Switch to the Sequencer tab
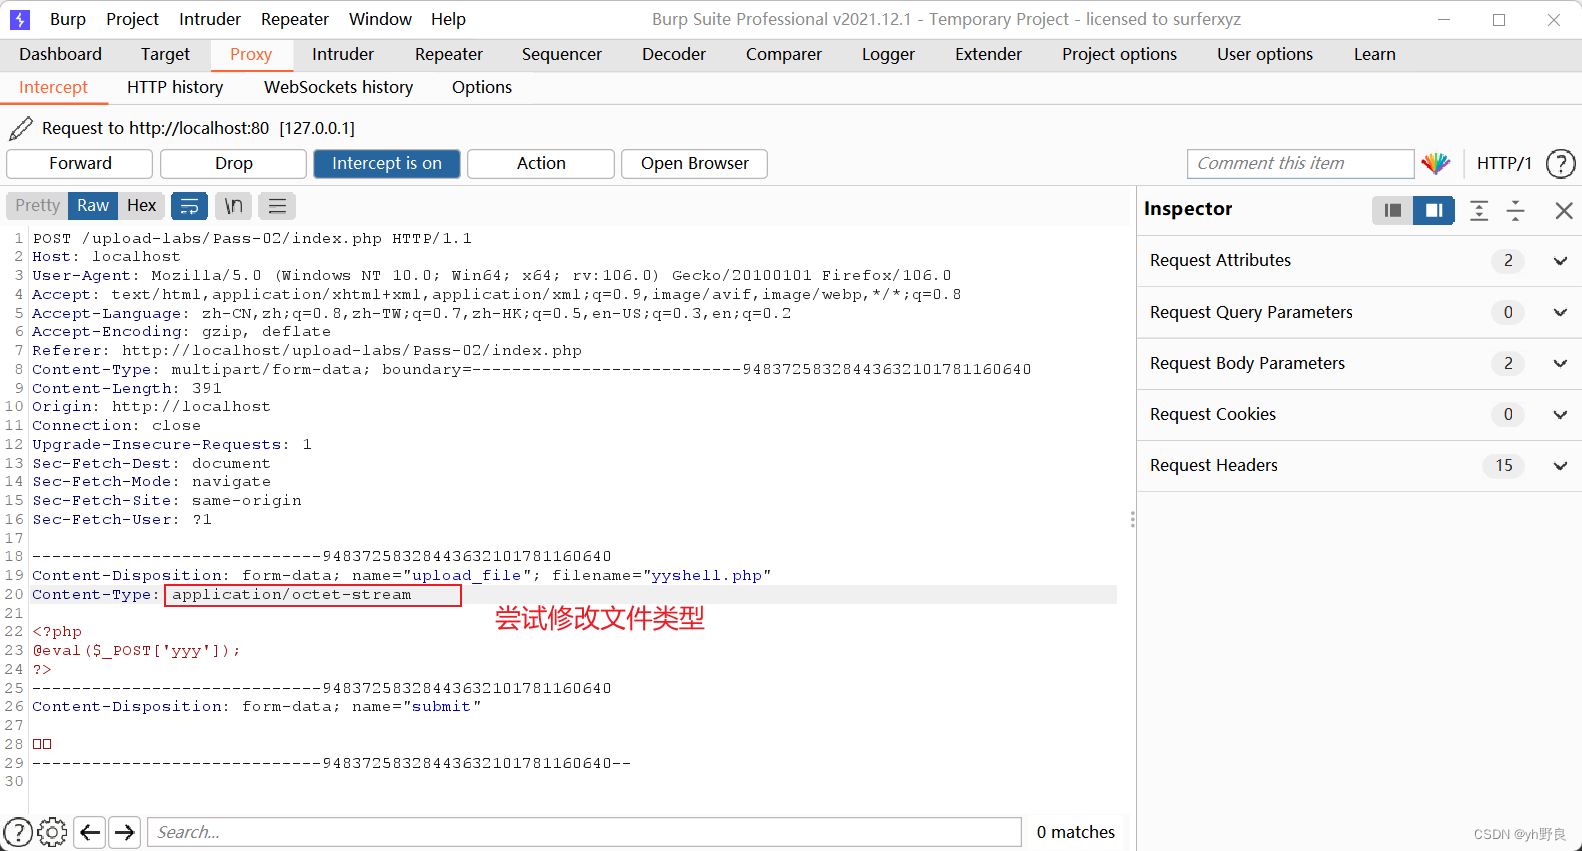 click(562, 55)
